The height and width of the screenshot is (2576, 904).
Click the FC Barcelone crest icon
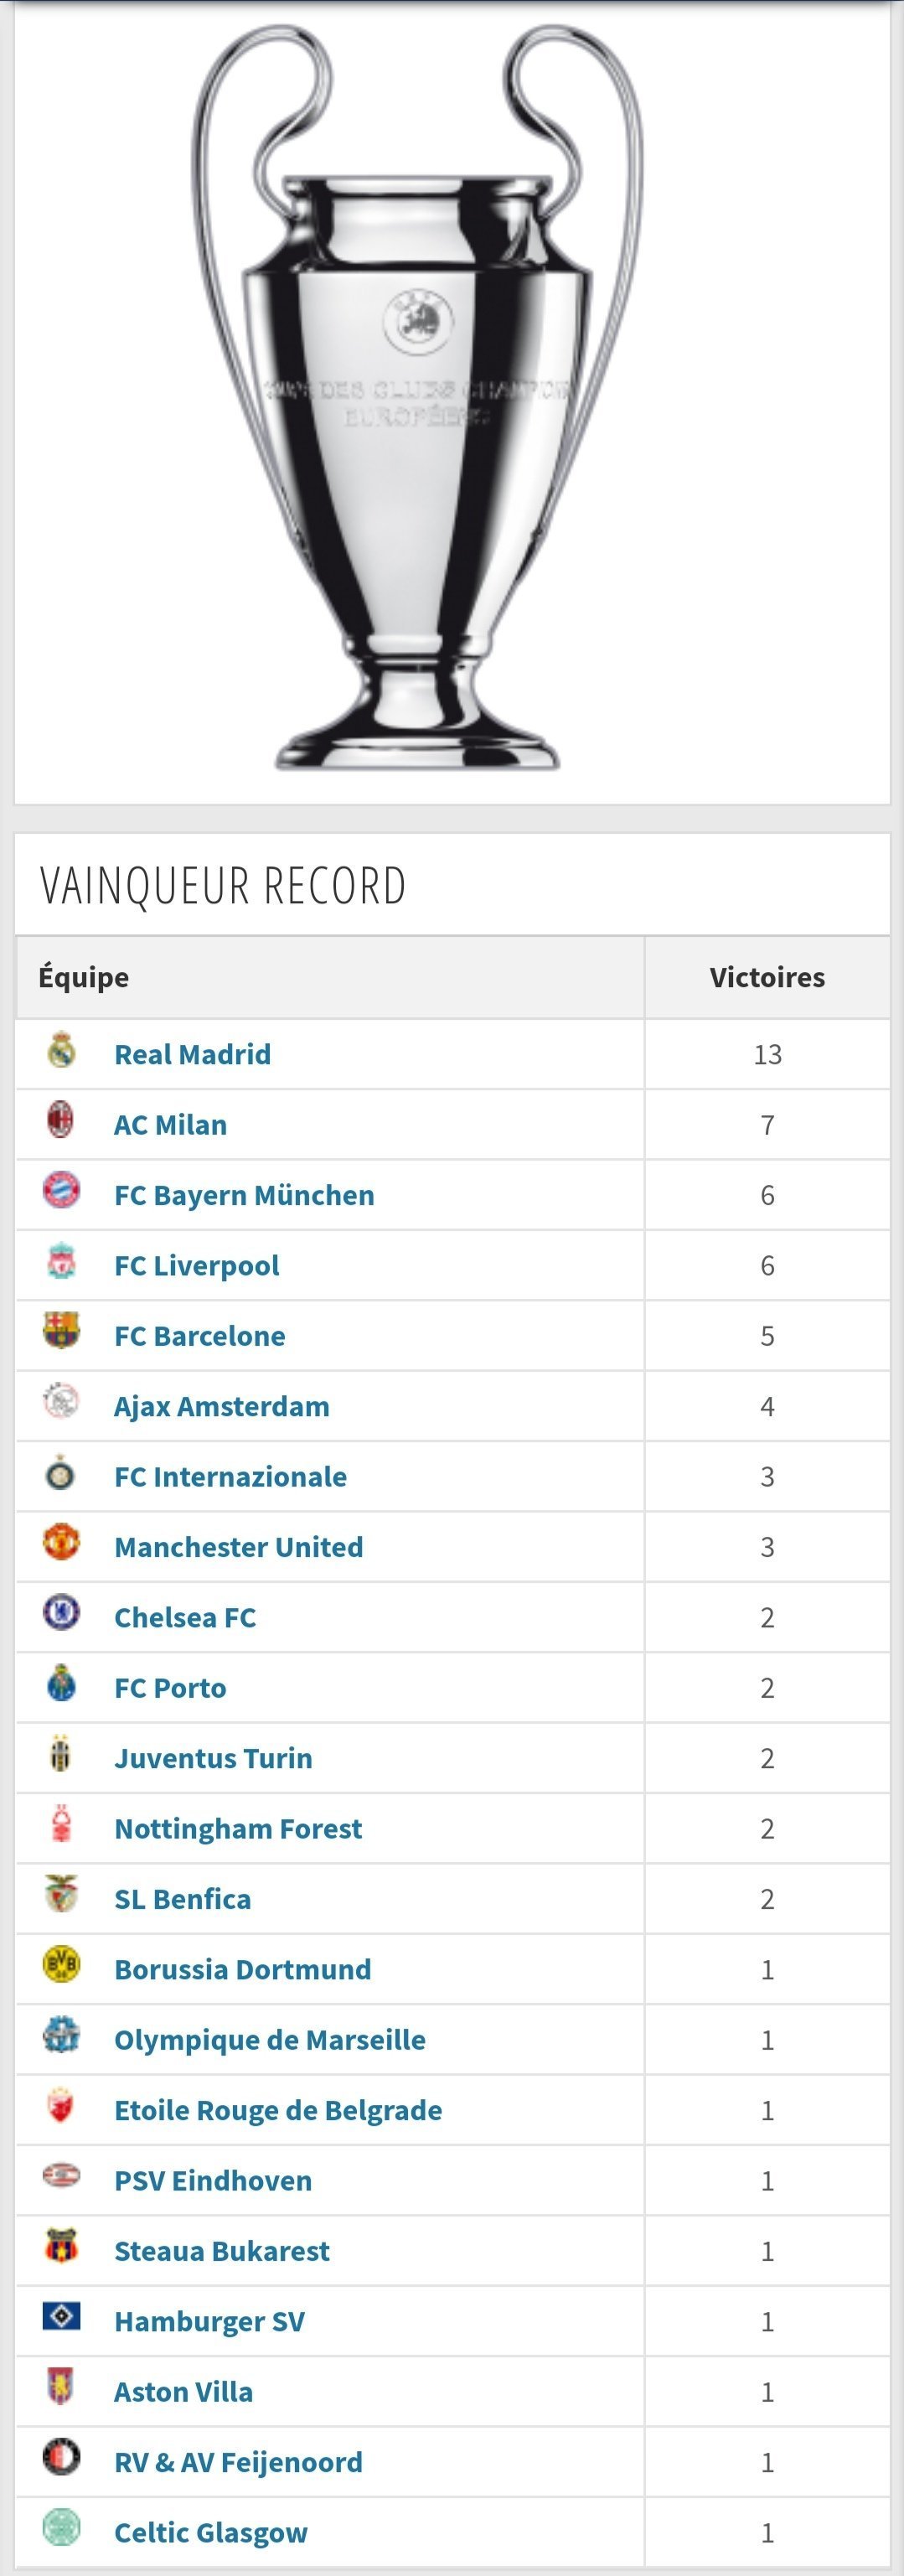click(61, 1331)
